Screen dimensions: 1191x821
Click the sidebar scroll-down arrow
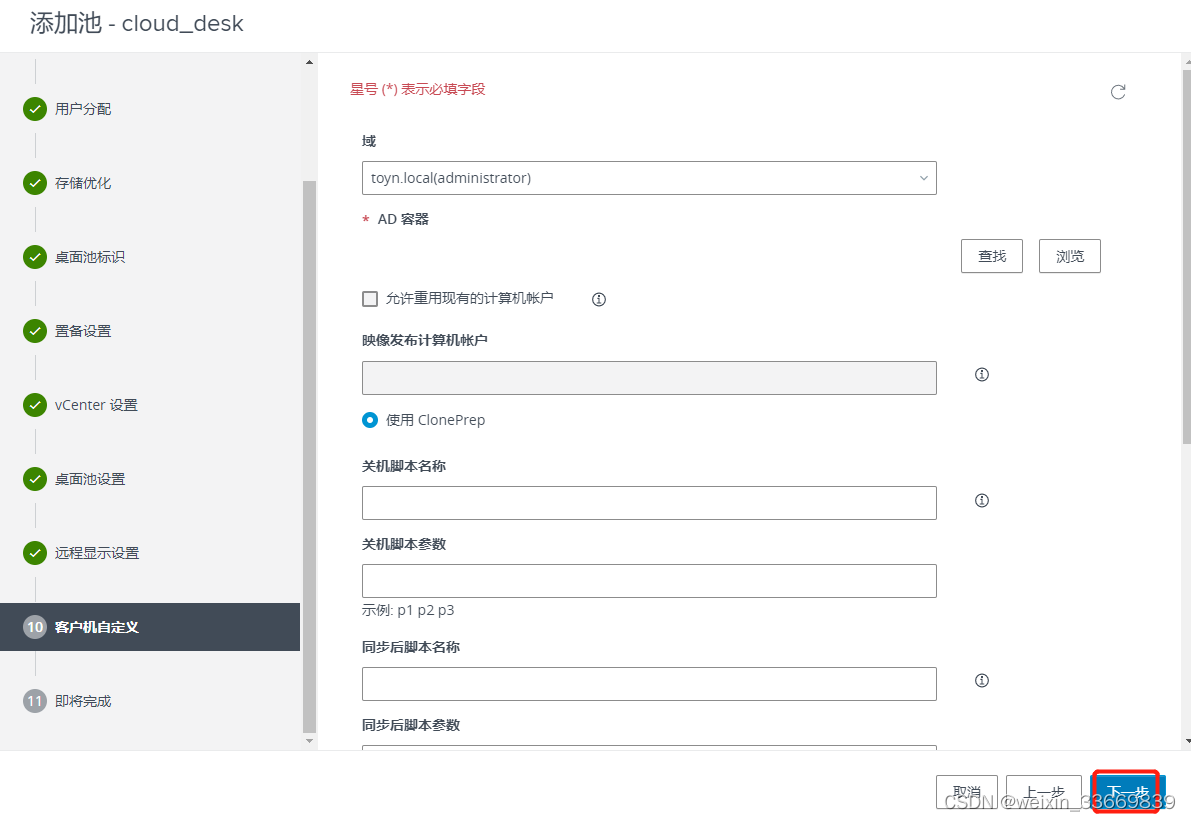pos(309,740)
